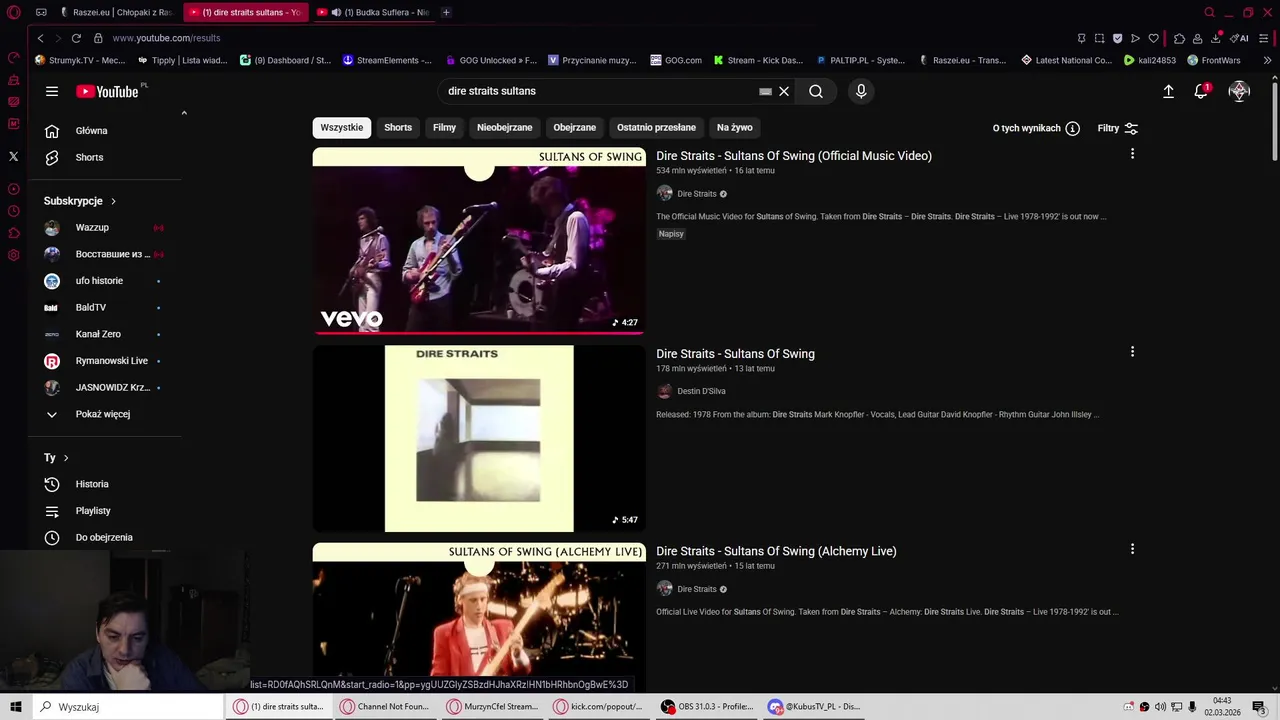Take a snapshot with browser toolbar icon
Image resolution: width=1280 pixels, height=720 pixels.
point(1099,38)
